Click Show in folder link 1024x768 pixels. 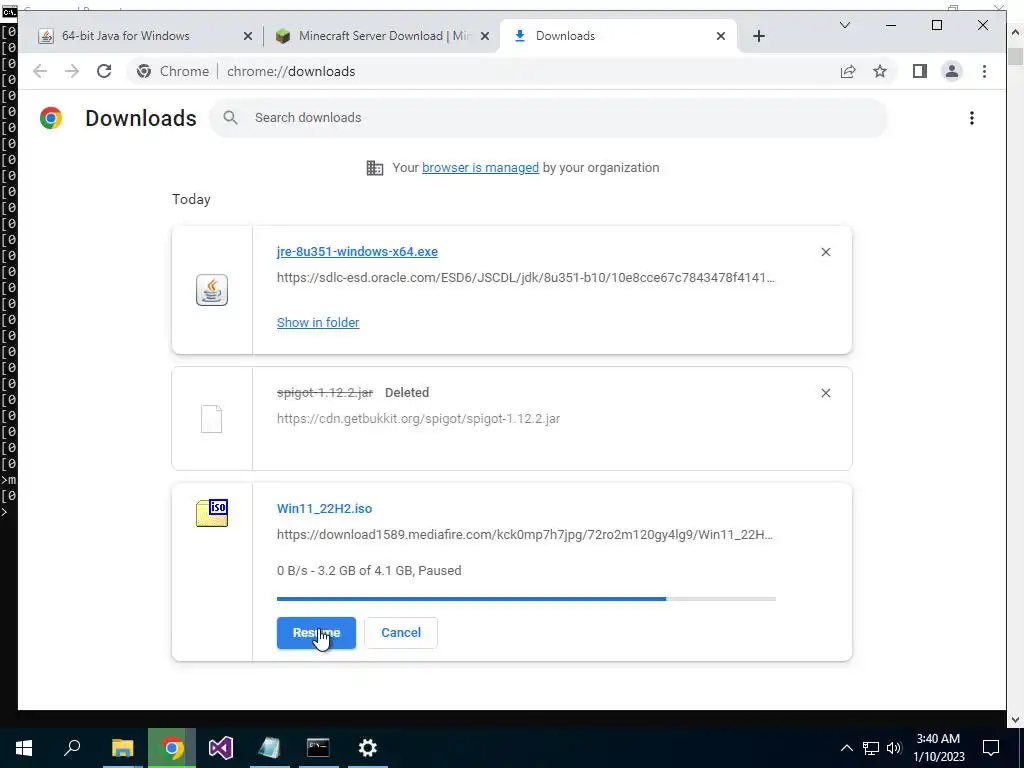click(318, 323)
